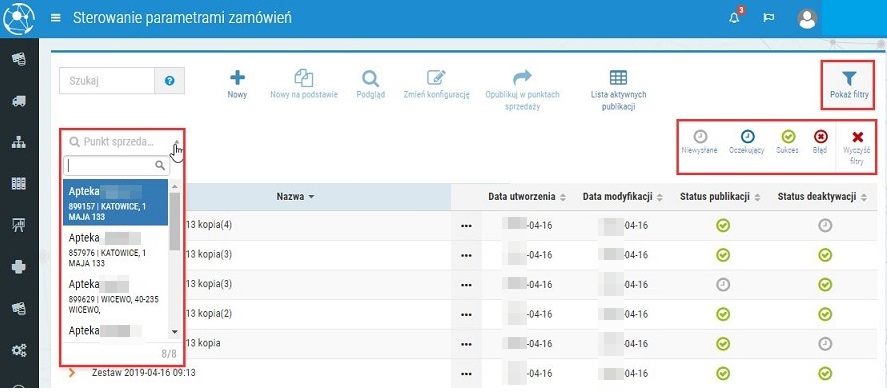The image size is (887, 392).
Task: Sort by Nazwa column header arrow
Action: coord(311,197)
